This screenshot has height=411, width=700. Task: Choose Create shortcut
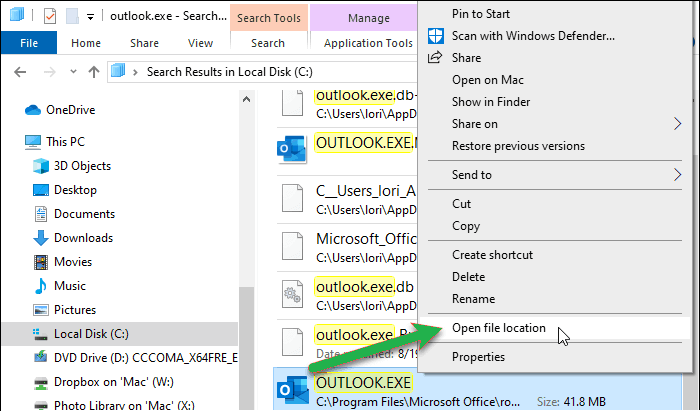click(x=492, y=255)
